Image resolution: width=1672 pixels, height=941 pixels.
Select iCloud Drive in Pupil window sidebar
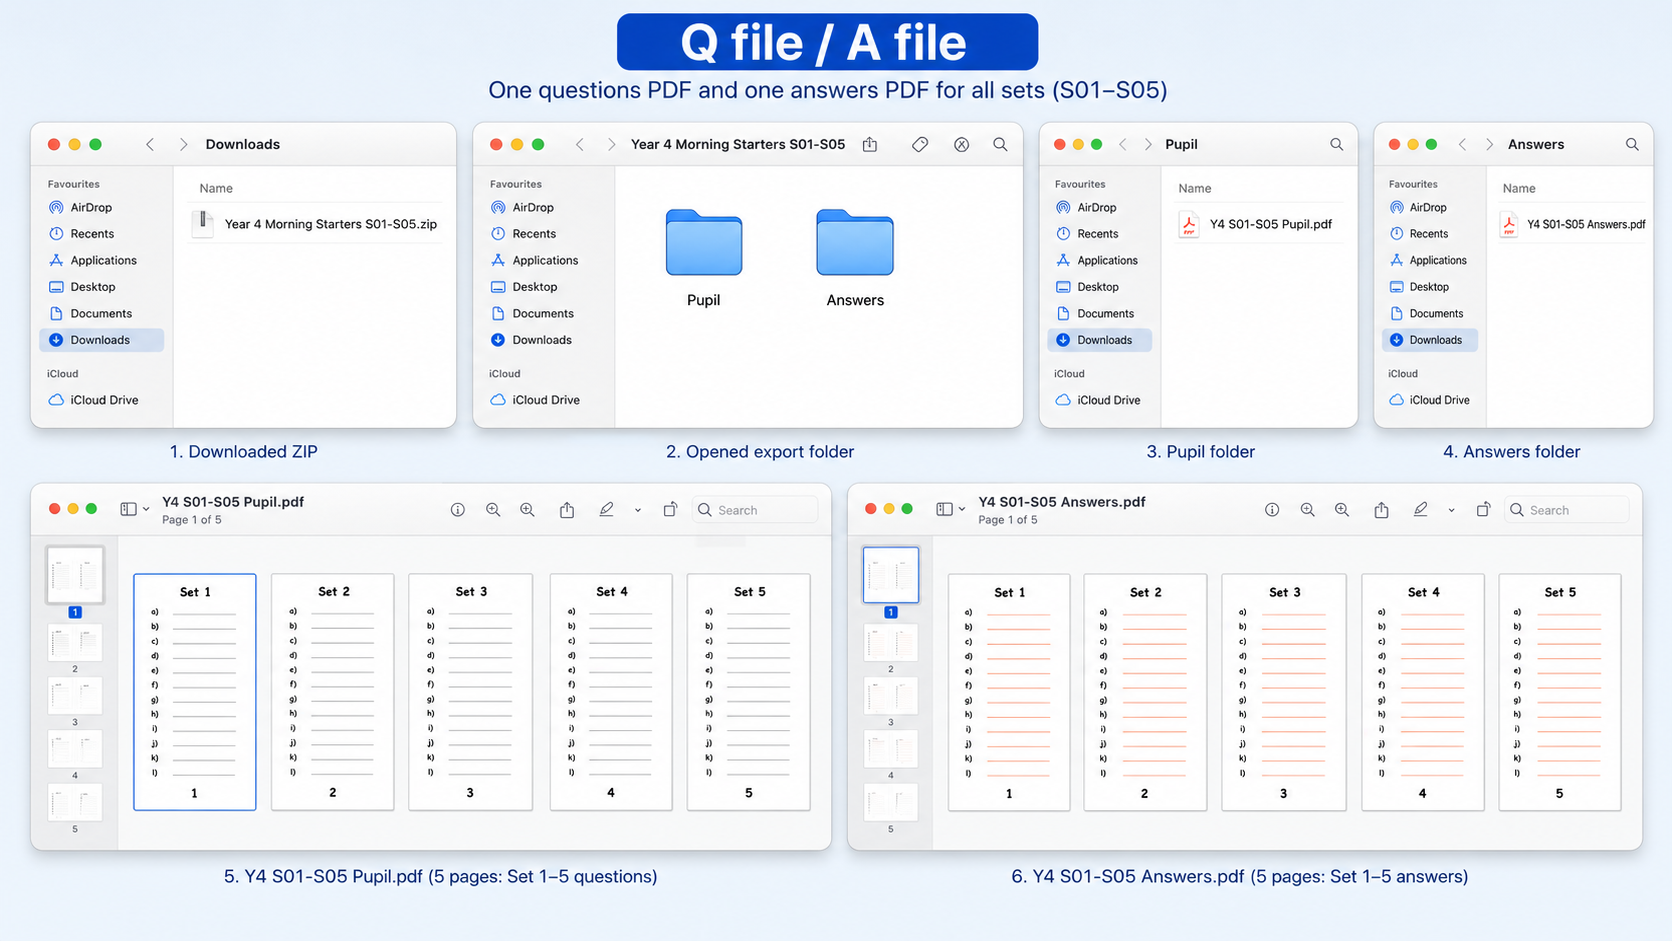(x=1099, y=399)
